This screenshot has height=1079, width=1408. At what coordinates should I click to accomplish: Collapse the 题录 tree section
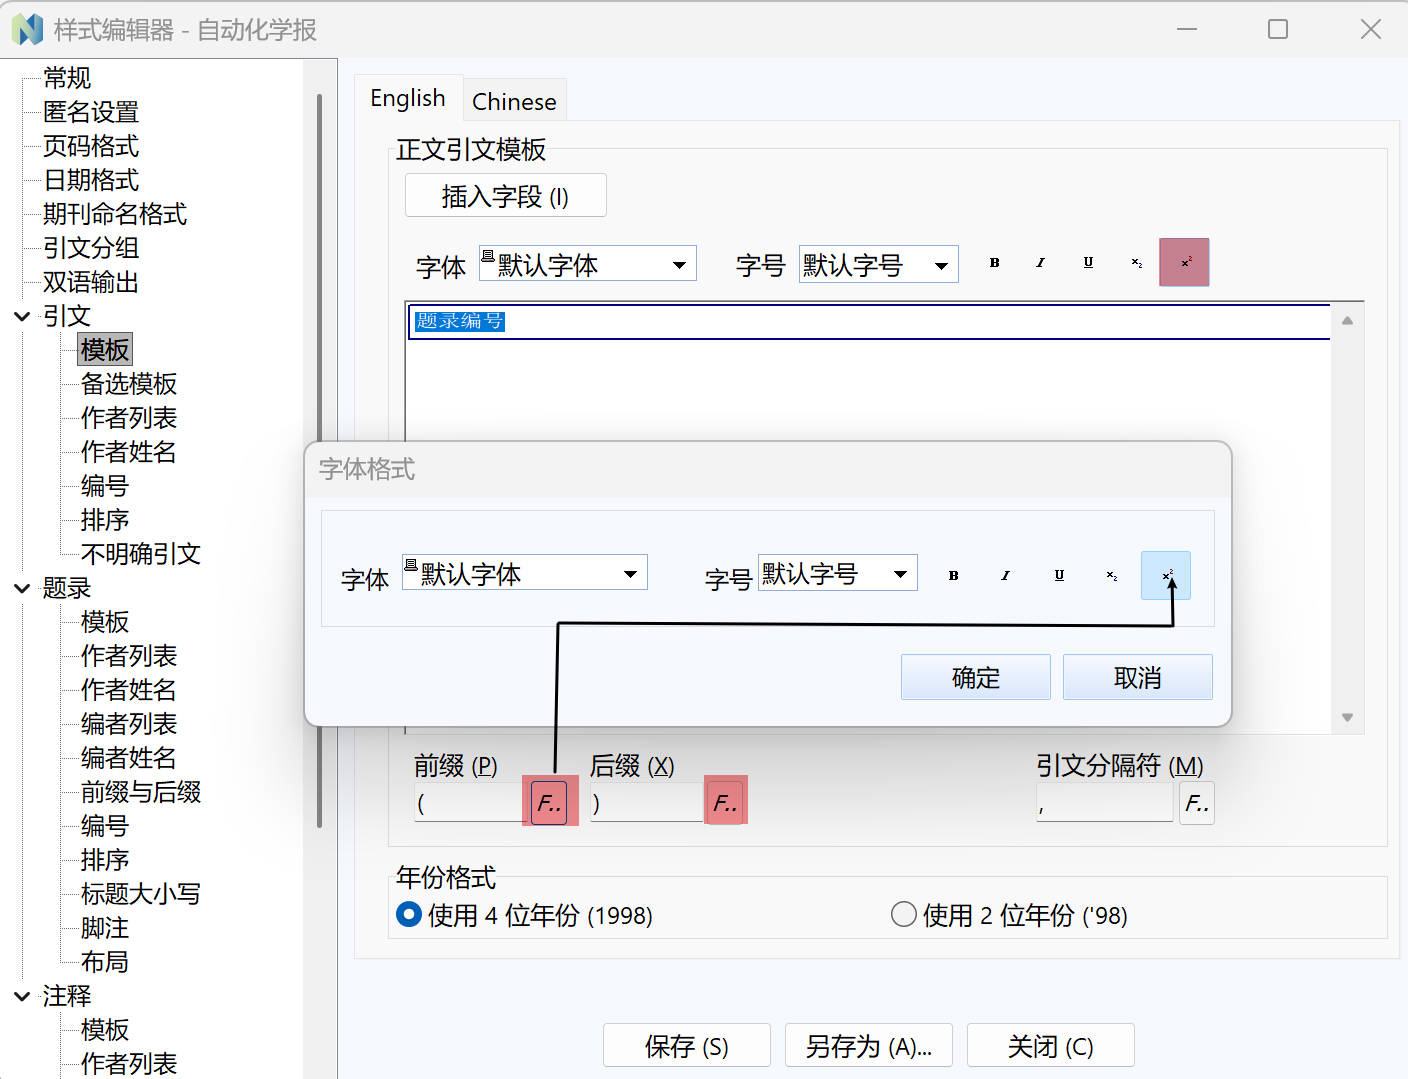tap(22, 588)
